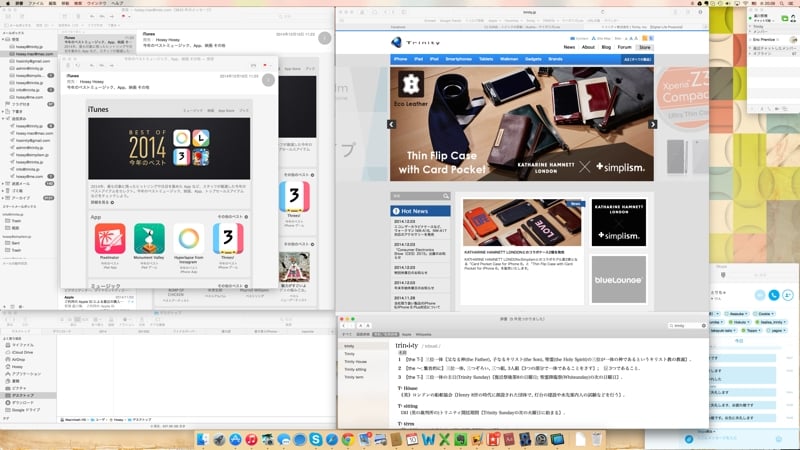Open the Blog navigation link
The height and width of the screenshot is (450, 800).
pos(605,47)
